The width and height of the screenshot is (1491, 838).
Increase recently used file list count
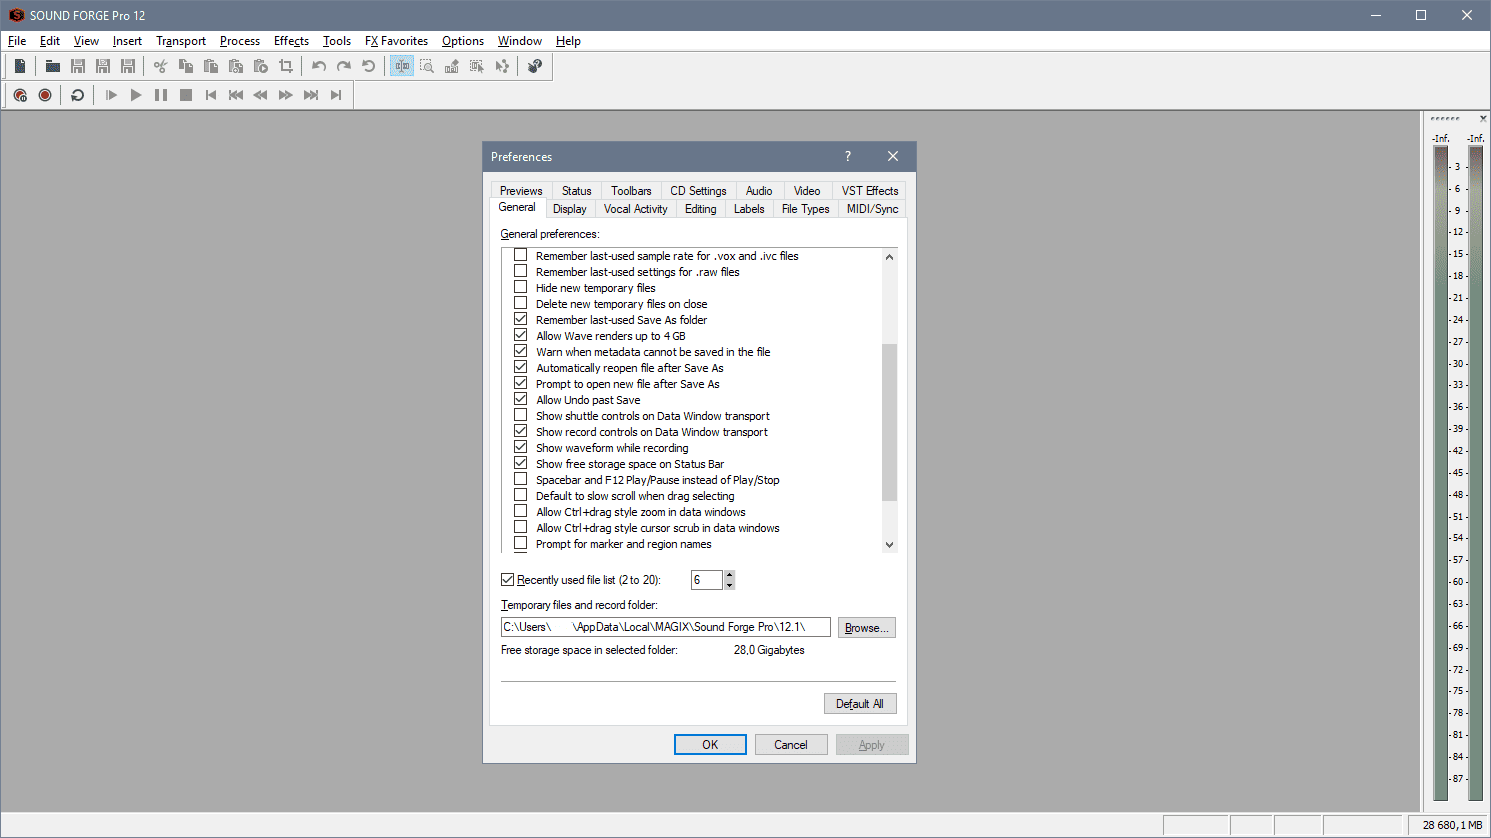729,575
